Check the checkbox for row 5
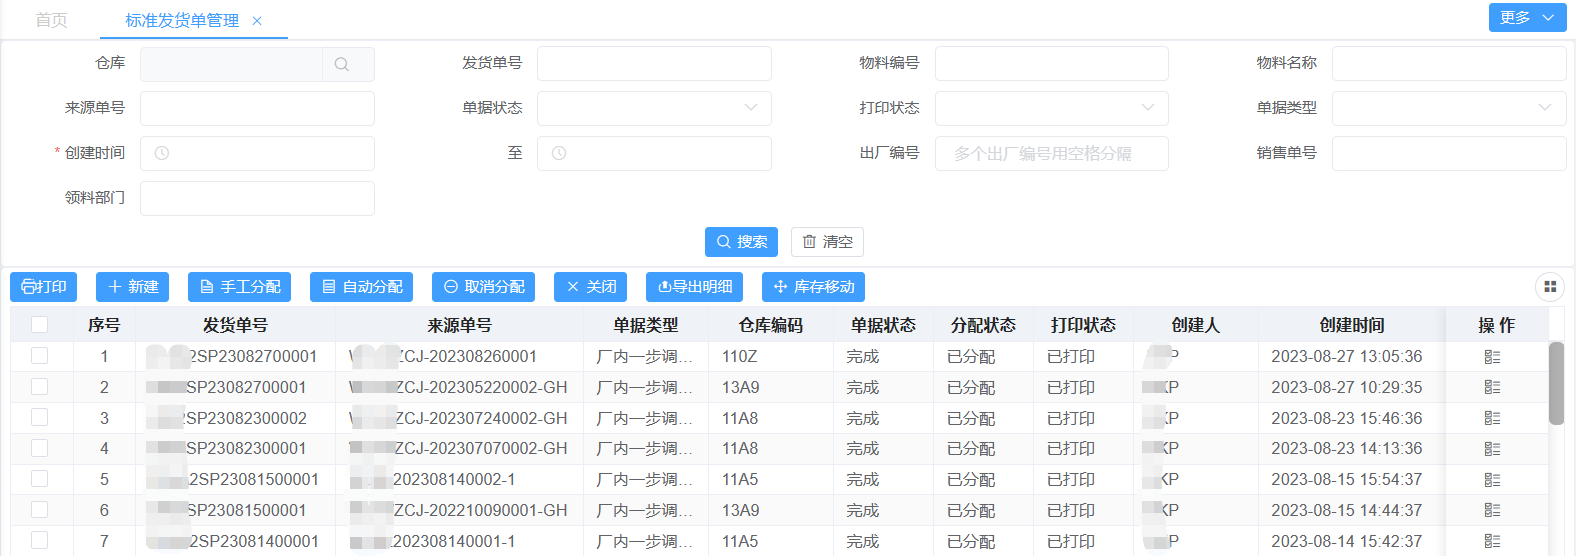The width and height of the screenshot is (1576, 556). coord(40,479)
